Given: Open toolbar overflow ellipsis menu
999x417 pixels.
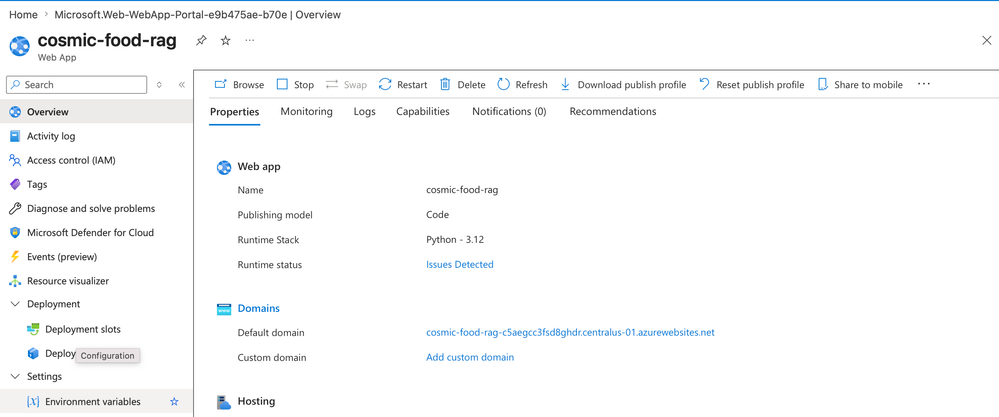Looking at the screenshot, I should (x=924, y=84).
